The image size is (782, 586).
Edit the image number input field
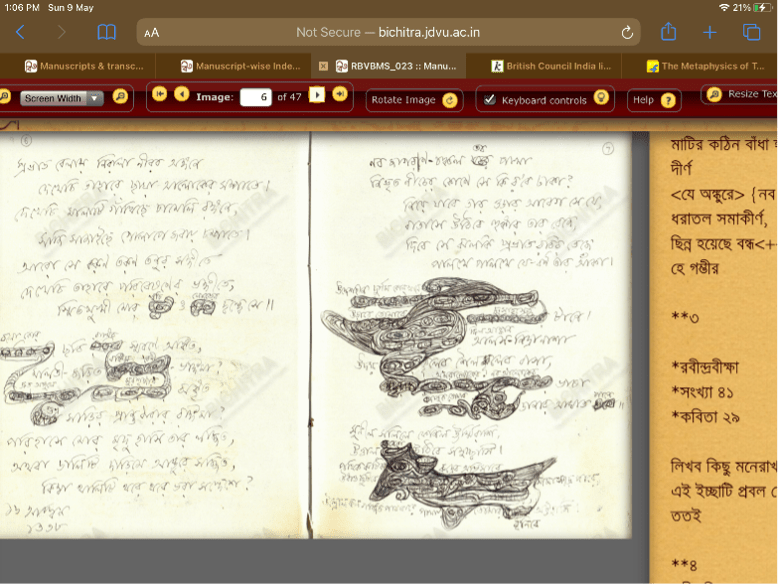[256, 97]
